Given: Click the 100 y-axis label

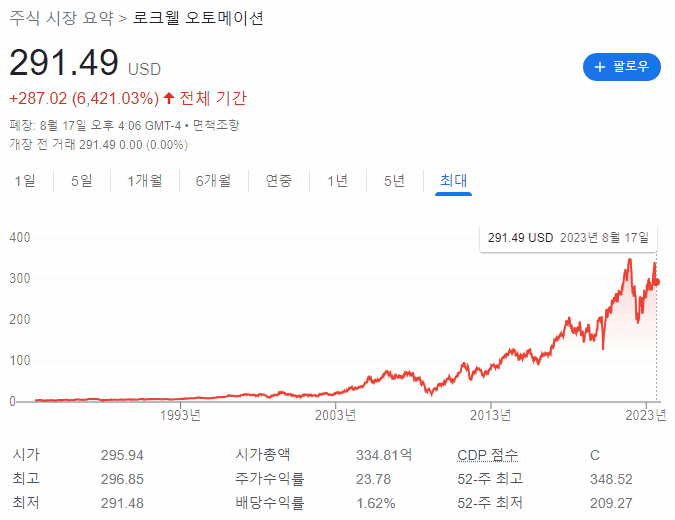Looking at the screenshot, I should pos(20,360).
